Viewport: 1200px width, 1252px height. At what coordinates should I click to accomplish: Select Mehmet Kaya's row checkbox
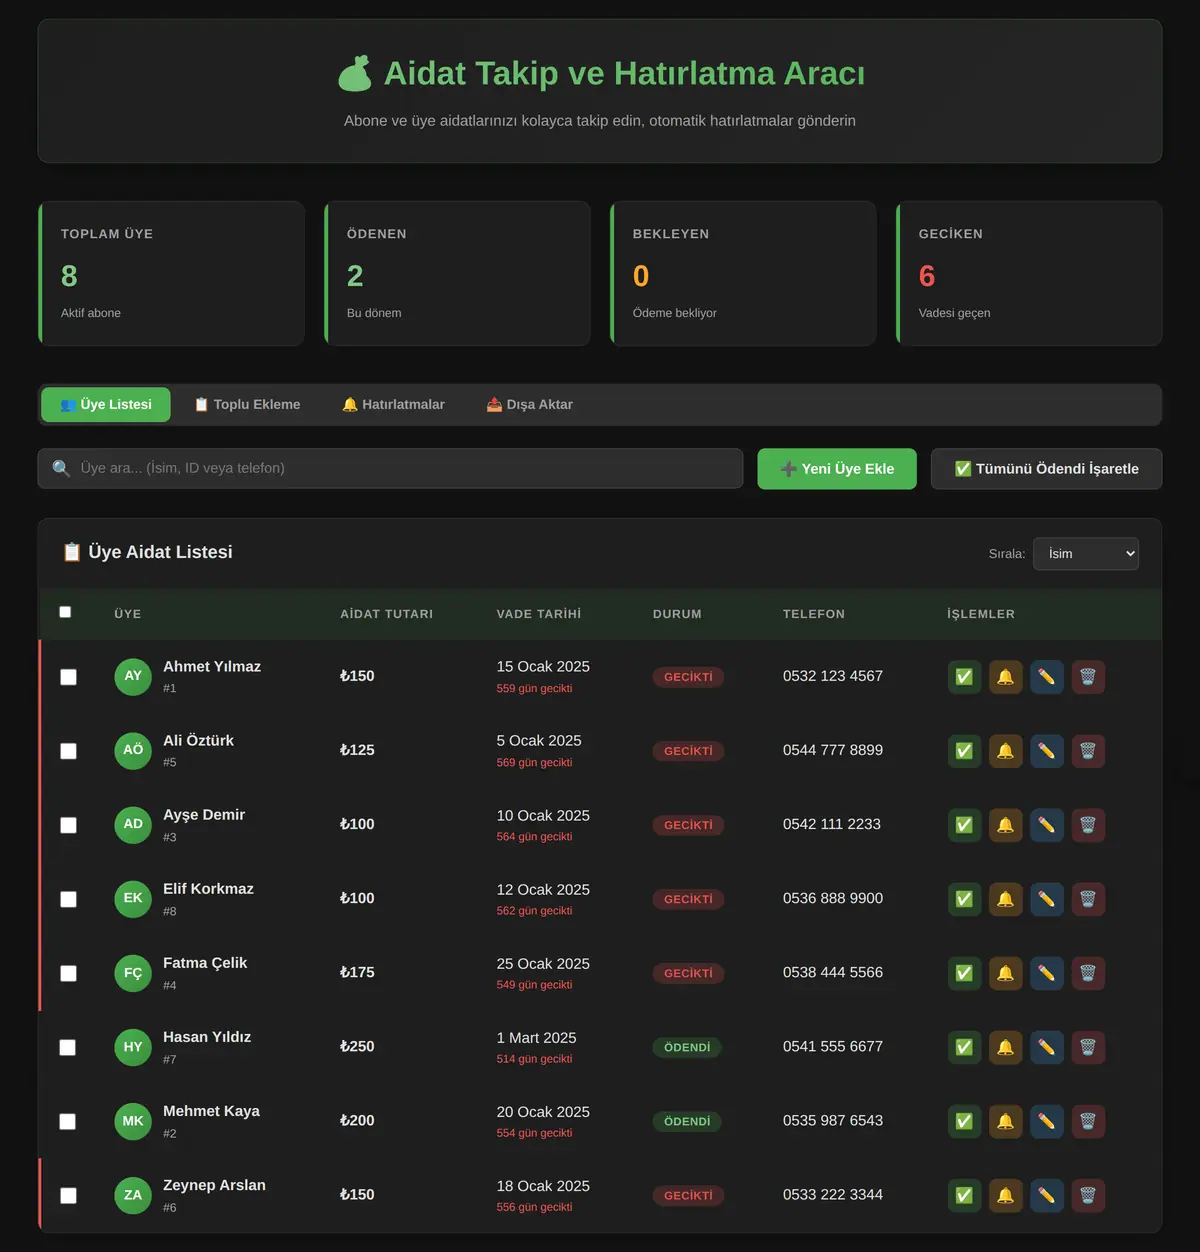point(68,1121)
